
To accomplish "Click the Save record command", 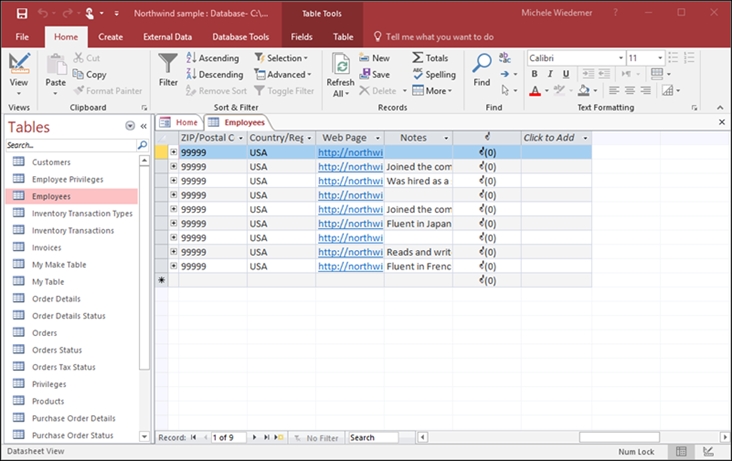I will tap(374, 74).
